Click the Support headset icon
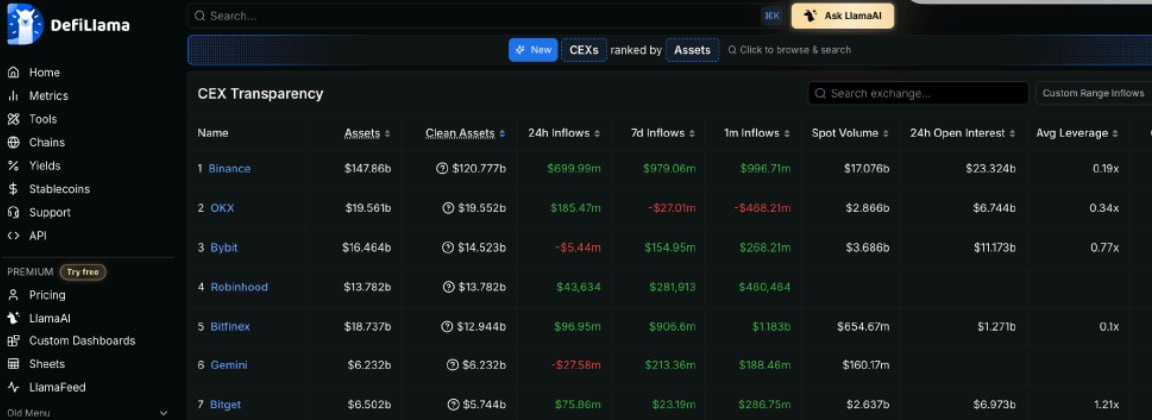 (x=13, y=212)
